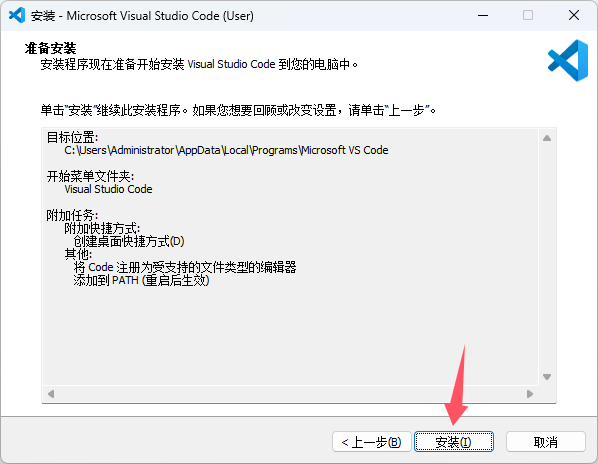Click the scroll right arrow under summary
598x464 pixels.
(x=529, y=393)
